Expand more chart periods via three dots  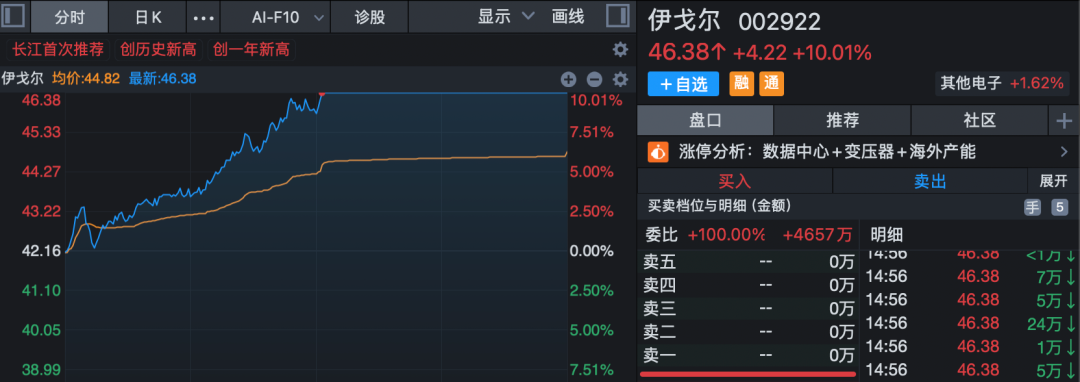[x=202, y=17]
